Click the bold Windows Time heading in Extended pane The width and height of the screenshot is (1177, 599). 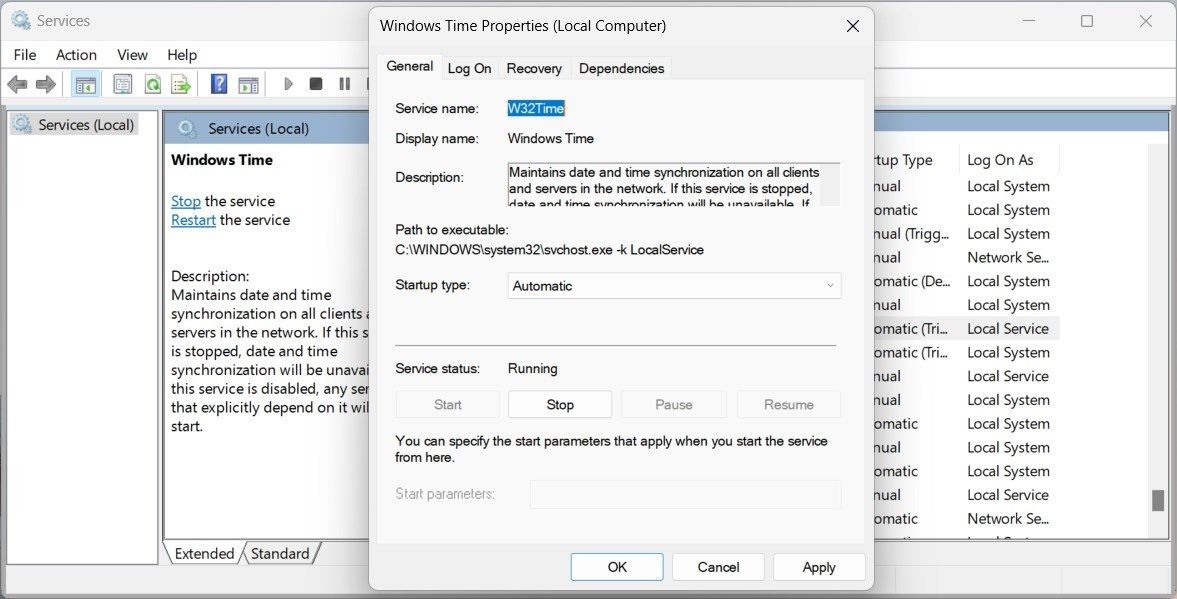point(221,160)
